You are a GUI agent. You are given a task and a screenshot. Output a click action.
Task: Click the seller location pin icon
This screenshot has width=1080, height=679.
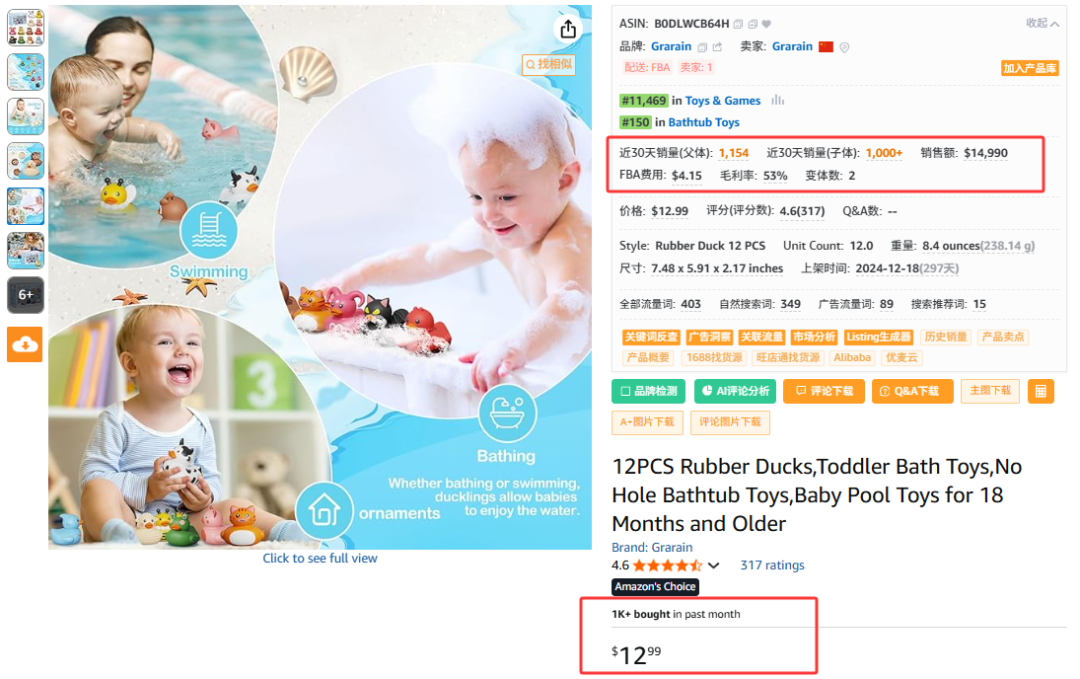click(x=844, y=47)
